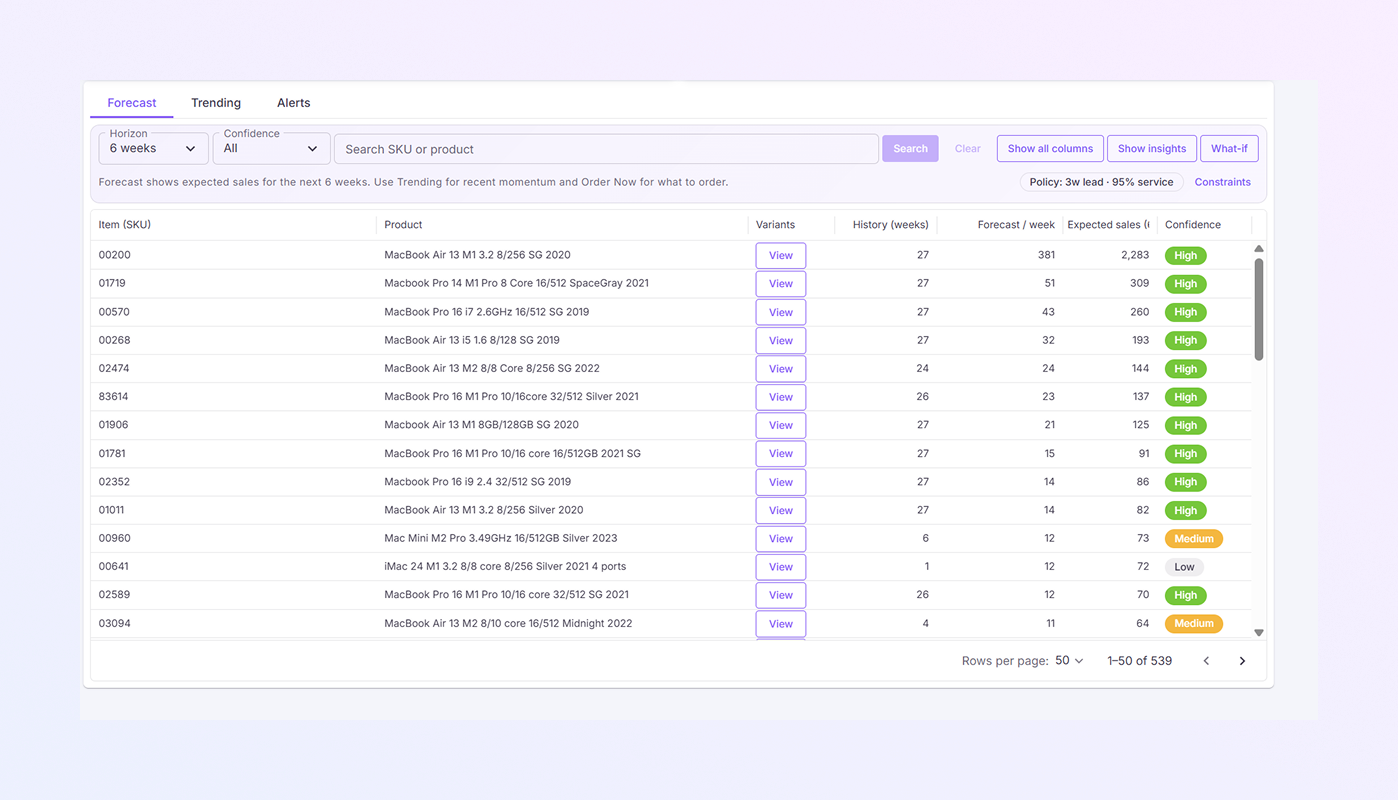
Task: Click High badge for SKU 02589
Action: 1186,595
